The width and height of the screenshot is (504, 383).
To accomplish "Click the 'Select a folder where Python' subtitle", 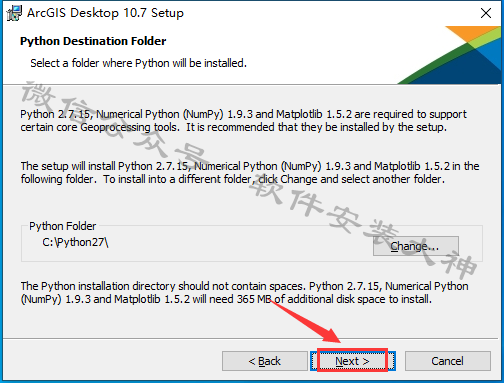I will coord(138,63).
